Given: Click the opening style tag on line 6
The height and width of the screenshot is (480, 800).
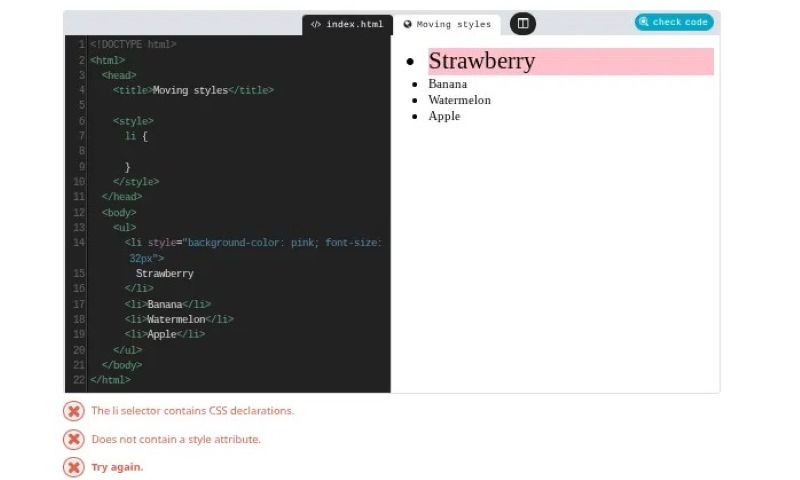Looking at the screenshot, I should coord(133,121).
